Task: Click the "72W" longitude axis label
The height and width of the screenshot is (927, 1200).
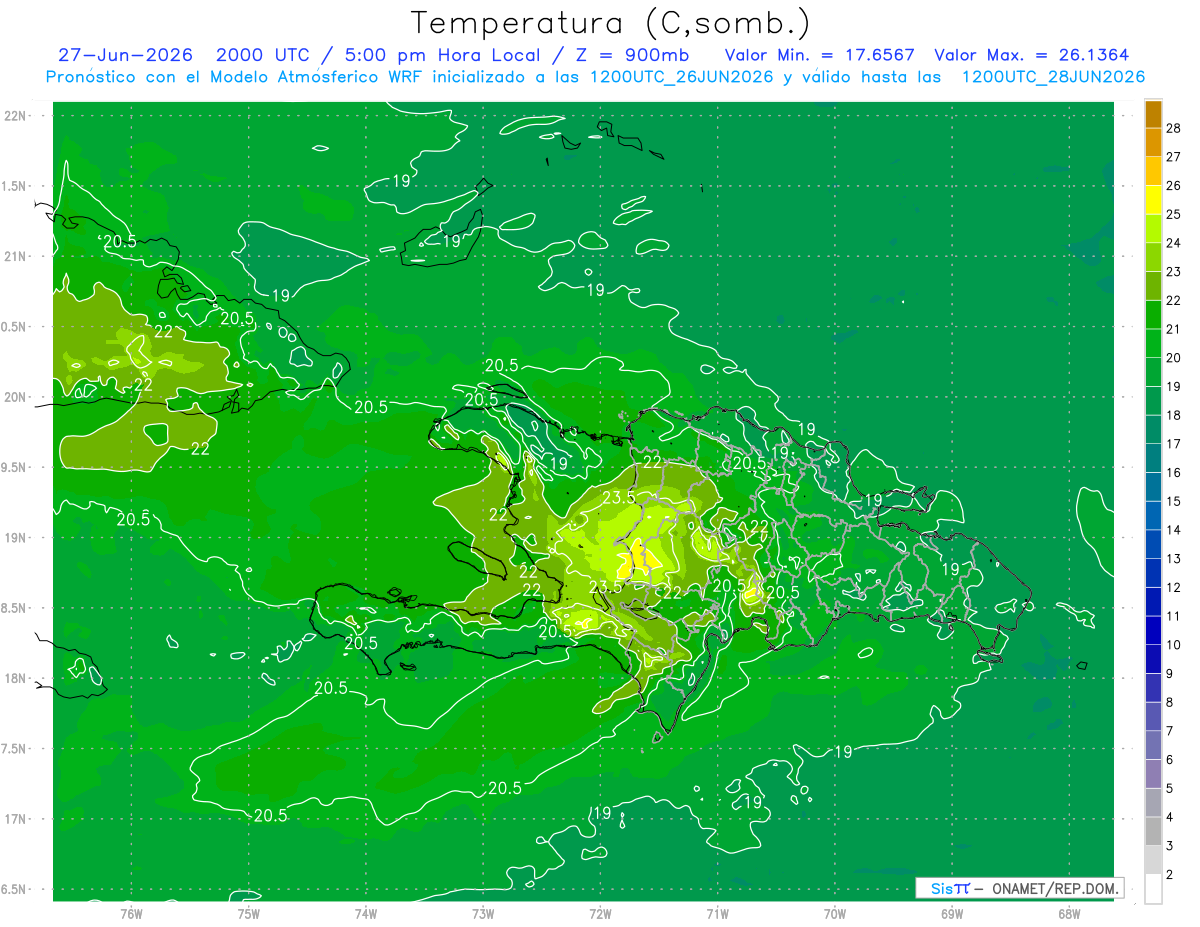Action: (x=600, y=913)
